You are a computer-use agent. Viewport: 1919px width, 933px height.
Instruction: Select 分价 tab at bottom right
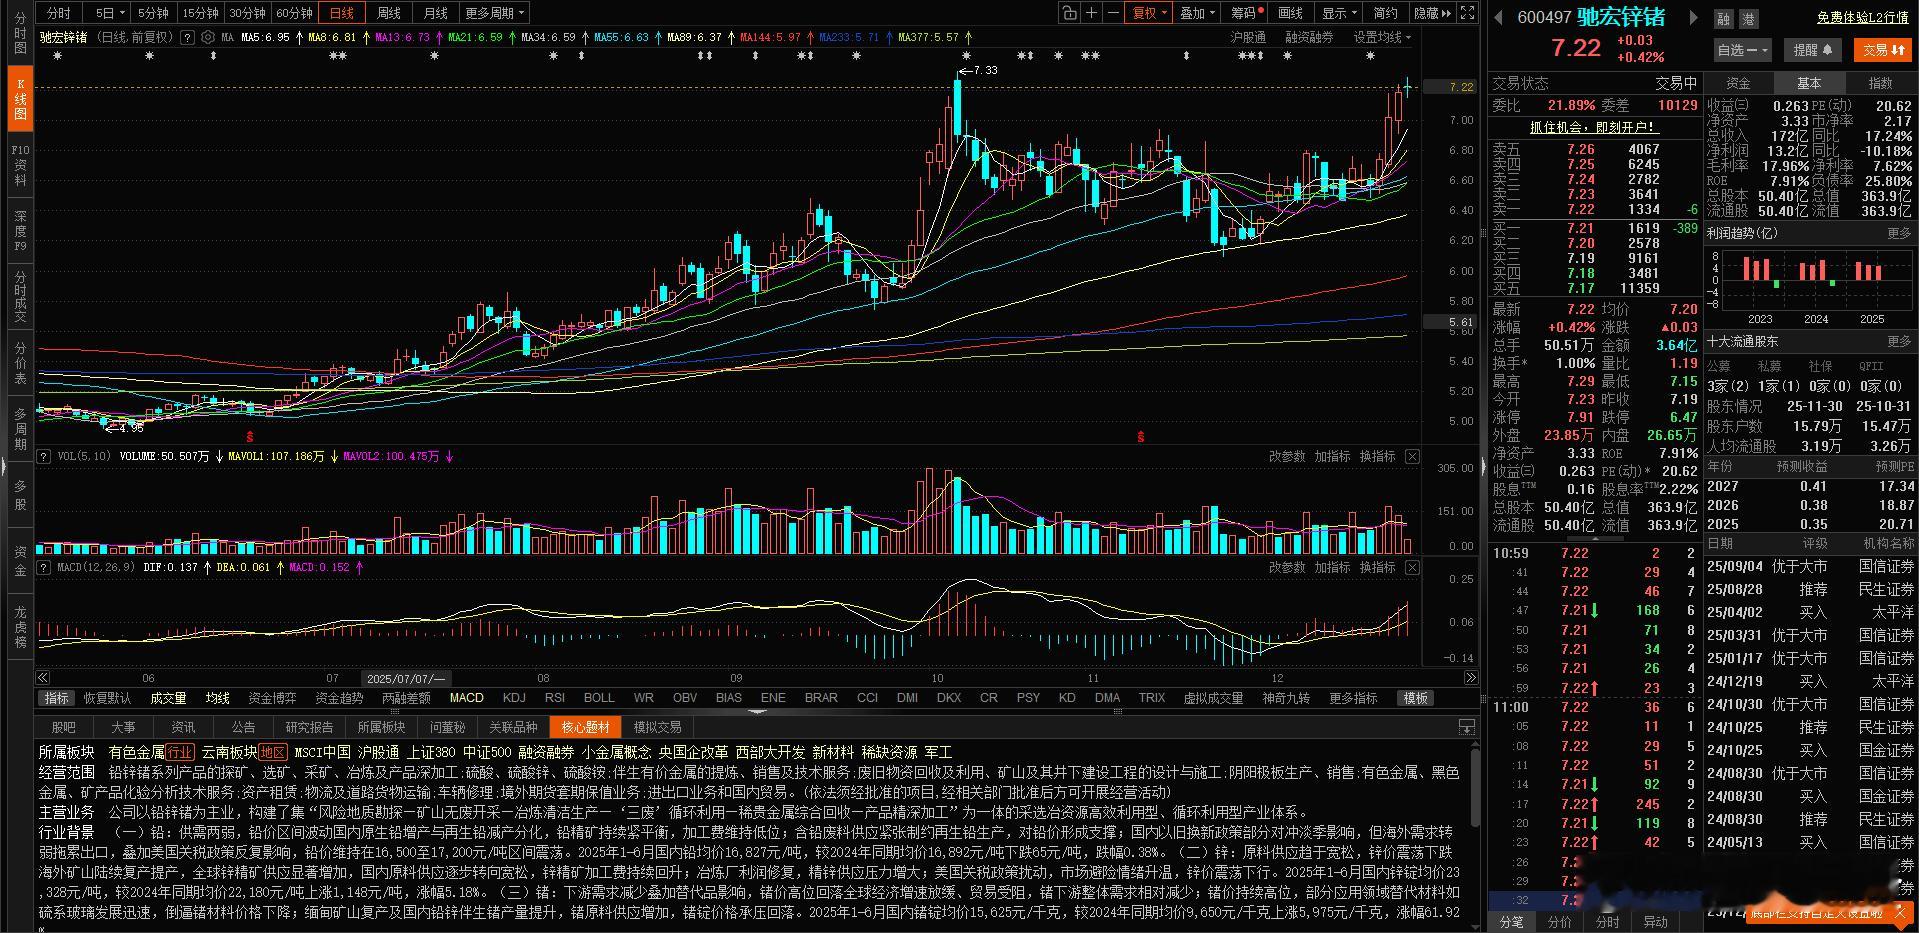point(1559,922)
